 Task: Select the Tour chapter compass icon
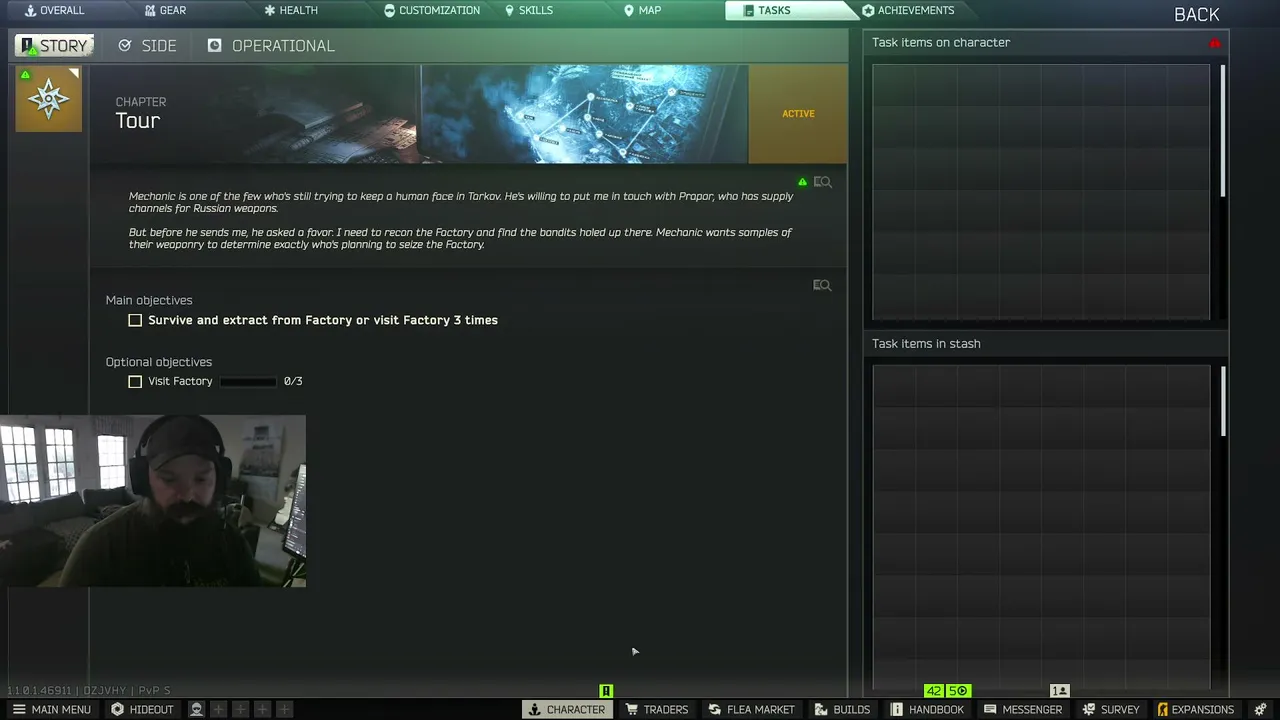[49, 99]
